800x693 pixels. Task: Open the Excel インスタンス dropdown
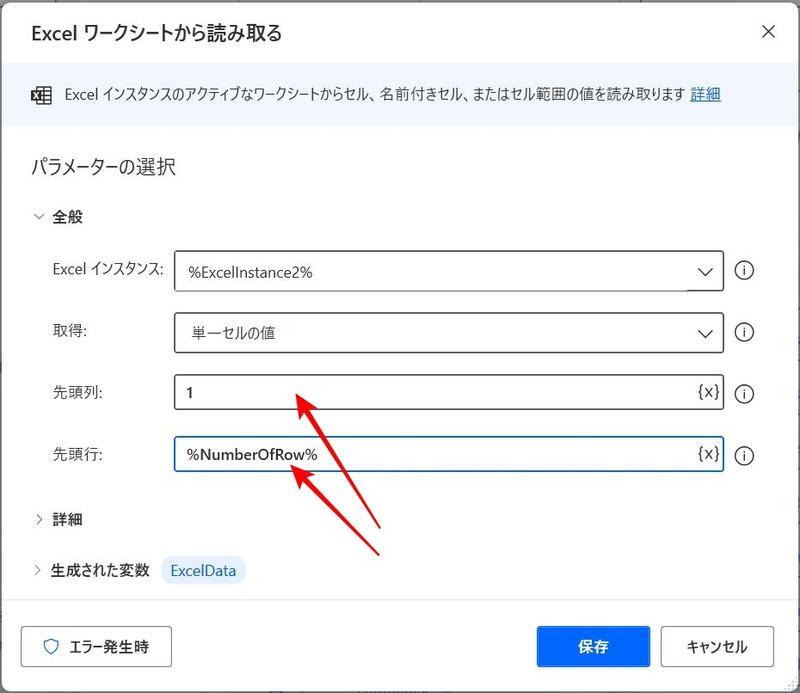click(448, 271)
